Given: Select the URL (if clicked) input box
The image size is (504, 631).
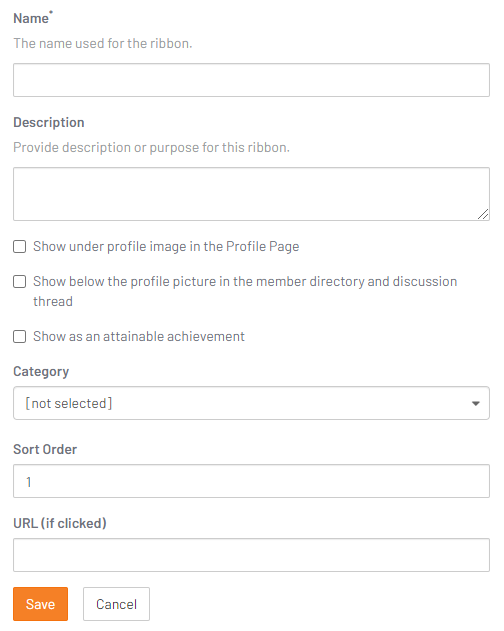Looking at the screenshot, I should (251, 555).
